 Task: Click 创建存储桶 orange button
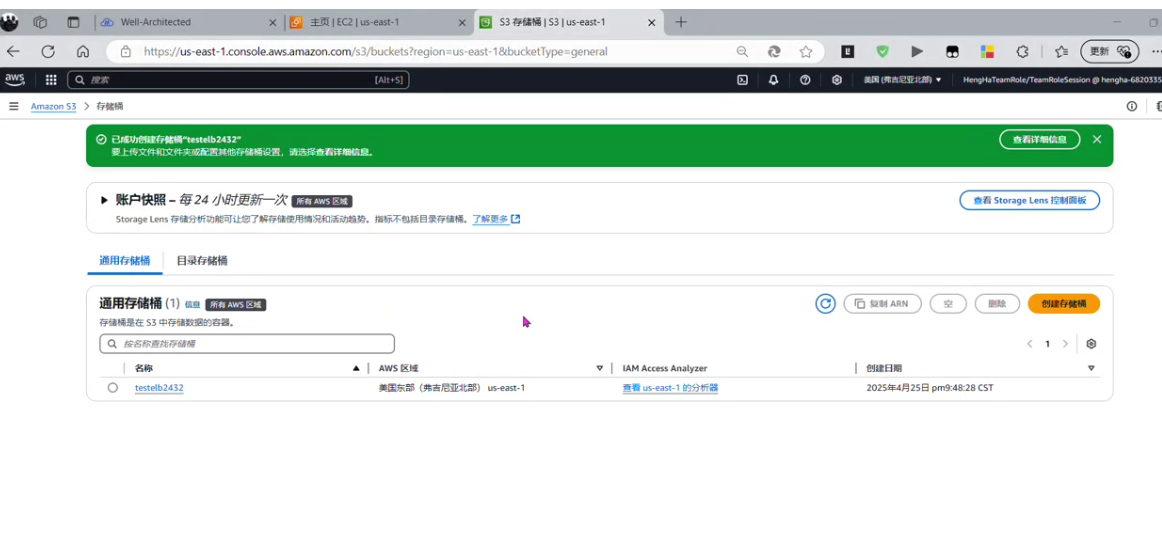pos(1063,304)
